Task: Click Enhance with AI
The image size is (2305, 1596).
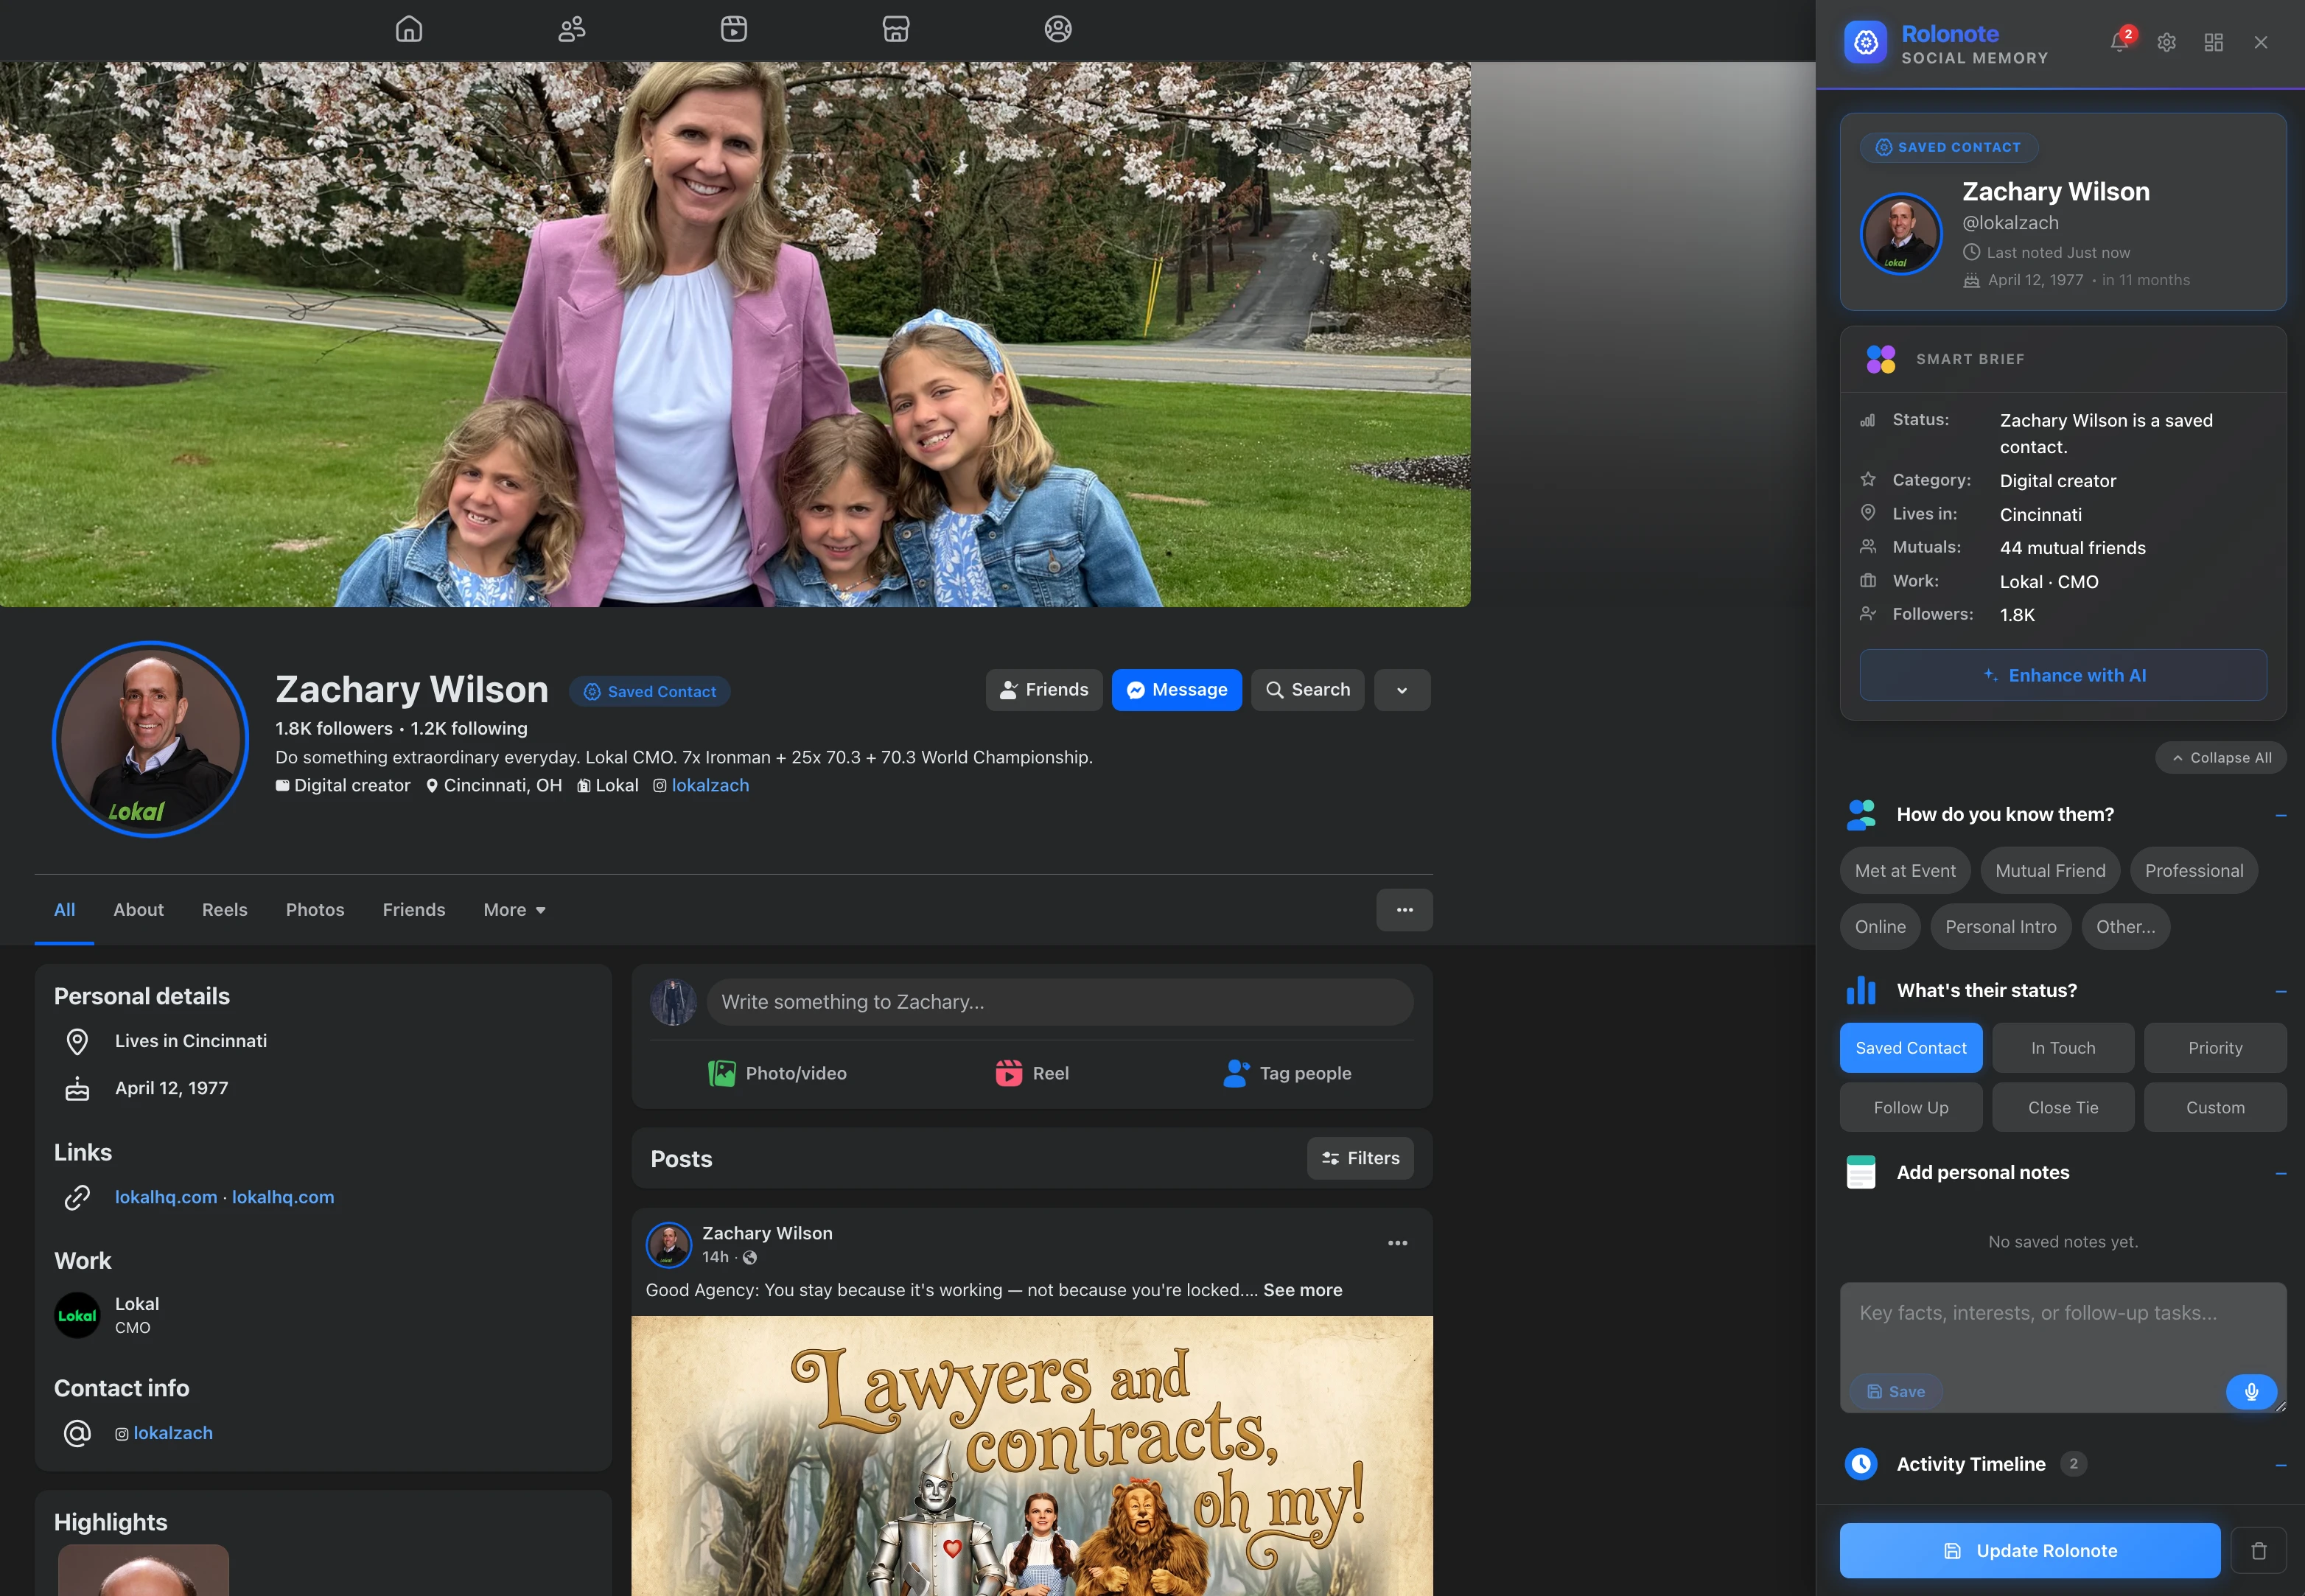Action: [x=2063, y=675]
